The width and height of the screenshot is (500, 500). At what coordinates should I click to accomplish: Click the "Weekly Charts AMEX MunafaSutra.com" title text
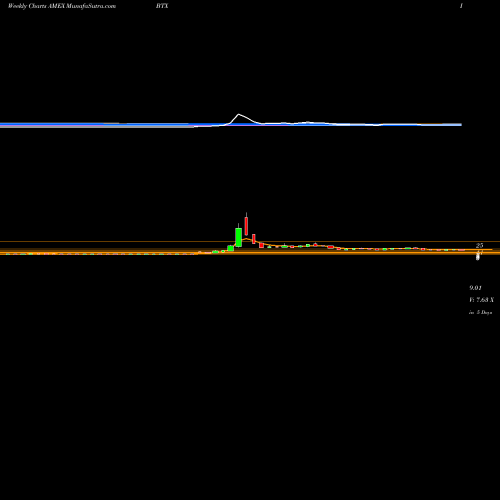pyautogui.click(x=62, y=6)
